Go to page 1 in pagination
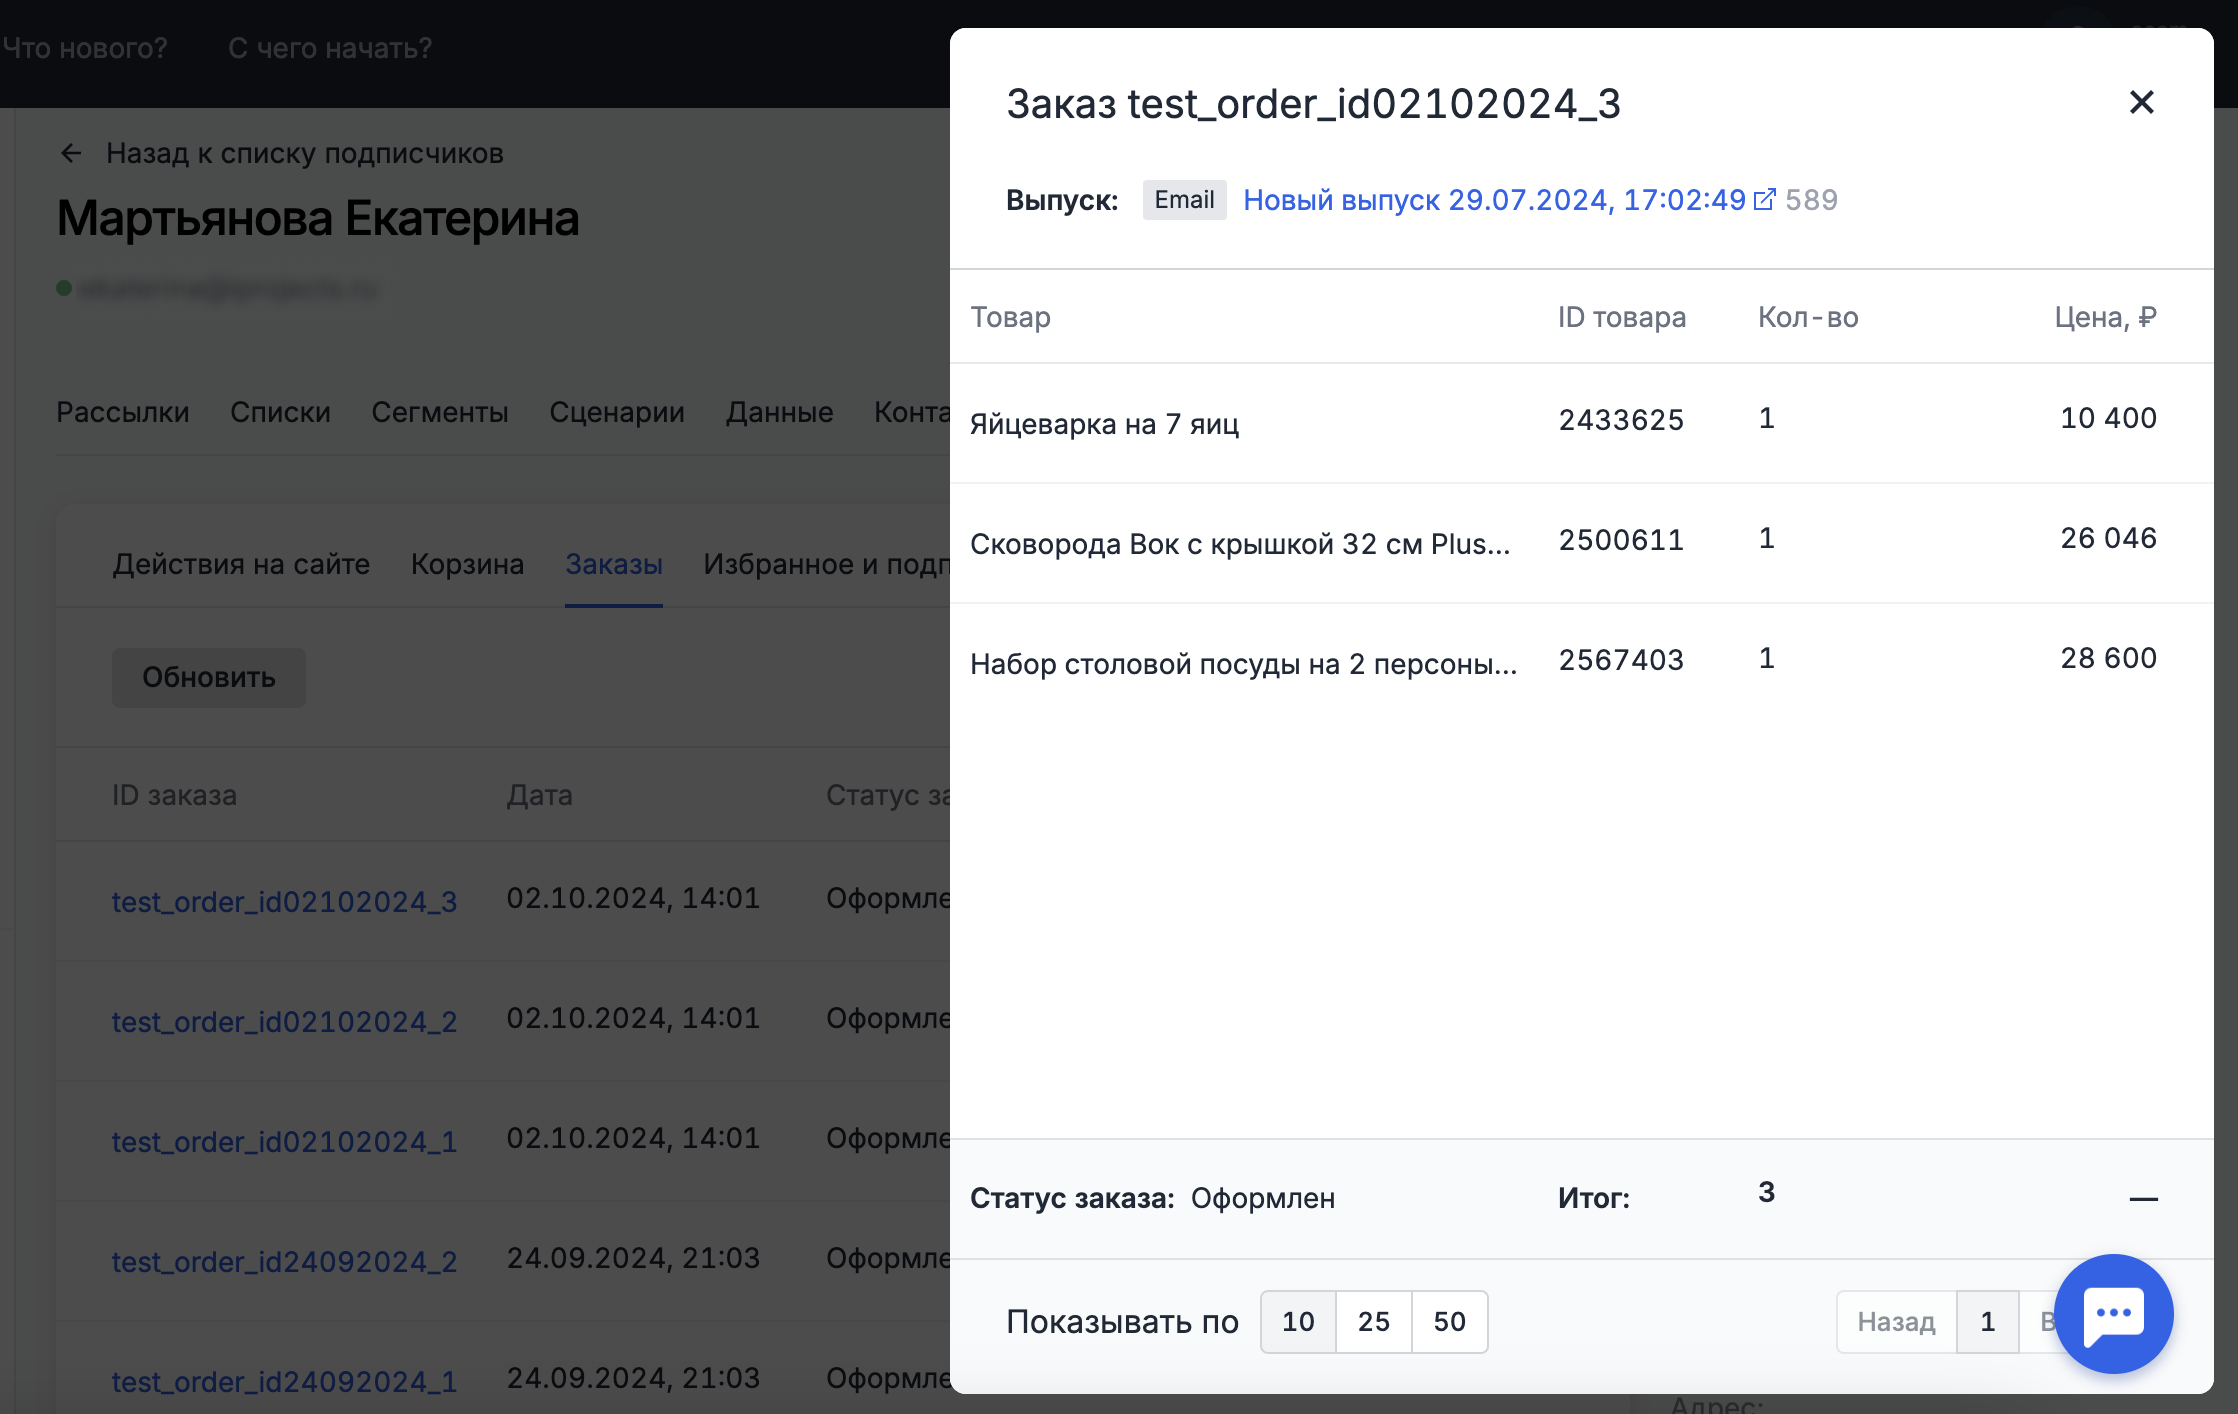This screenshot has width=2238, height=1414. 1987,1322
